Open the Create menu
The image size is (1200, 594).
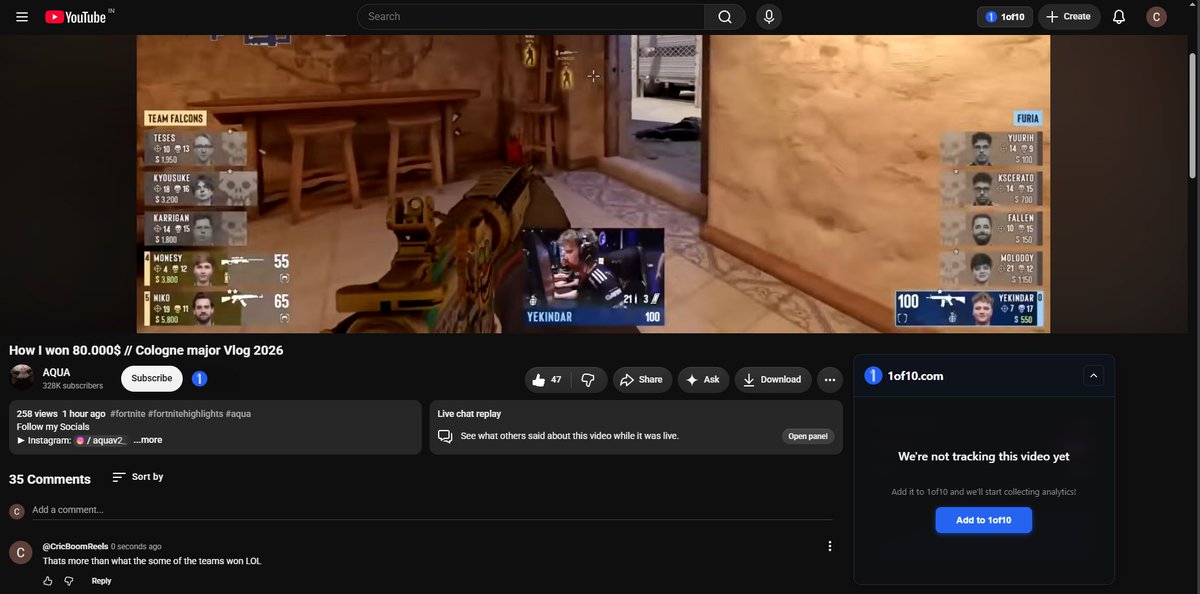[1069, 17]
